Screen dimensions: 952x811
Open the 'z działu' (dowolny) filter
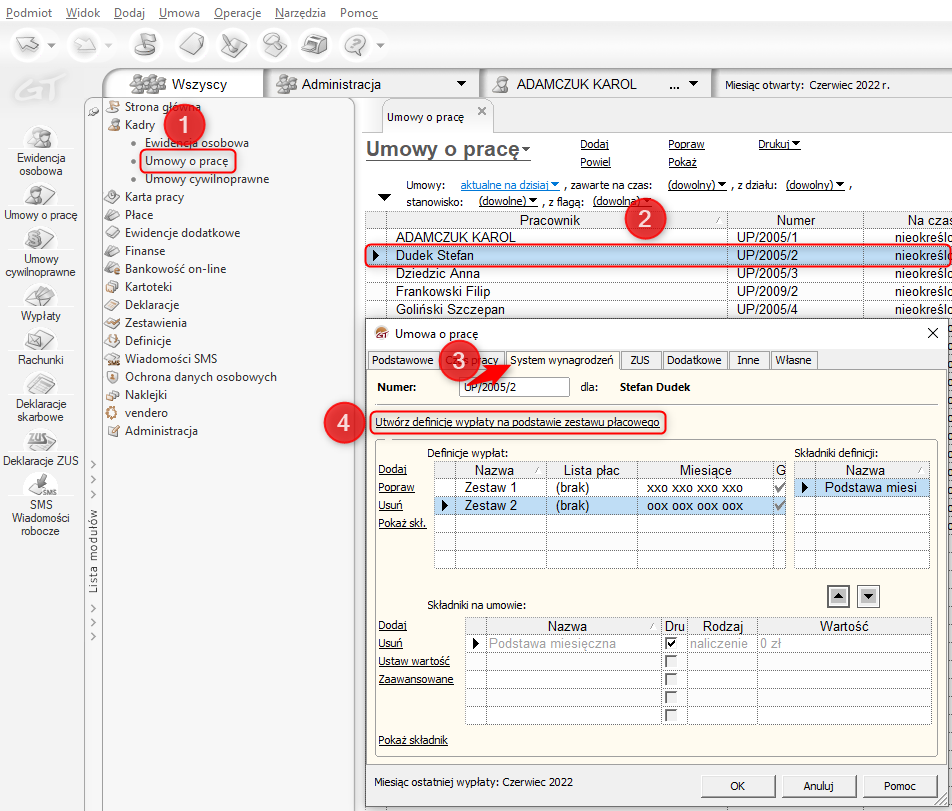coord(815,185)
